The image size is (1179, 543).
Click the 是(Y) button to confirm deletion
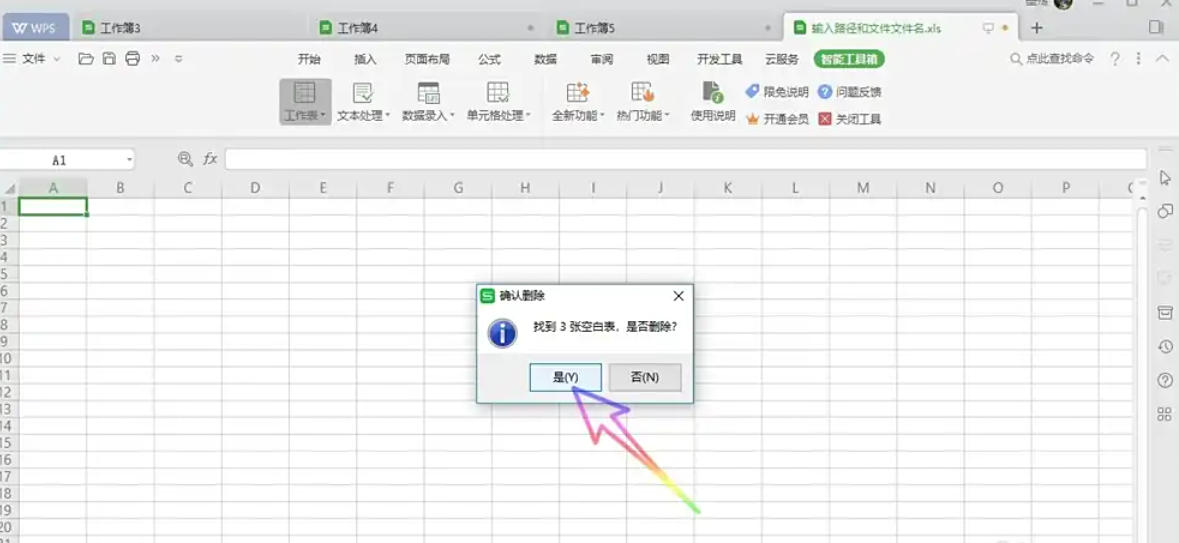pos(565,378)
